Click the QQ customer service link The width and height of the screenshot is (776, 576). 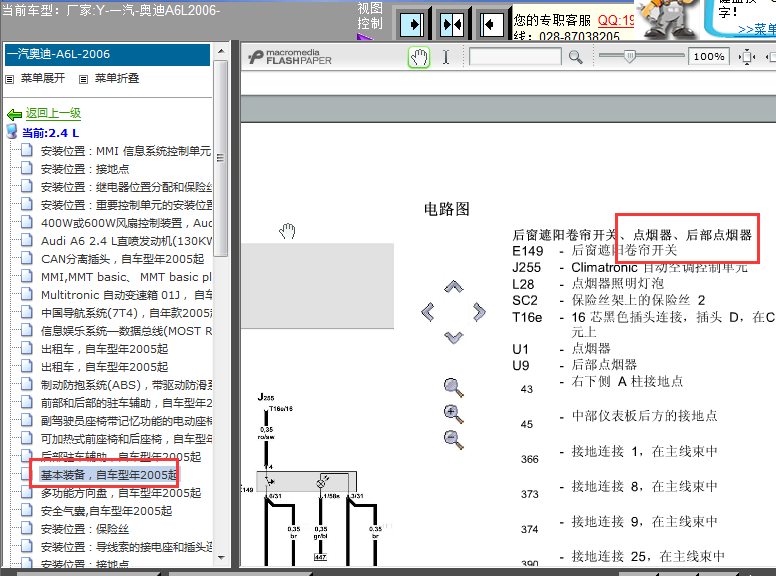616,20
